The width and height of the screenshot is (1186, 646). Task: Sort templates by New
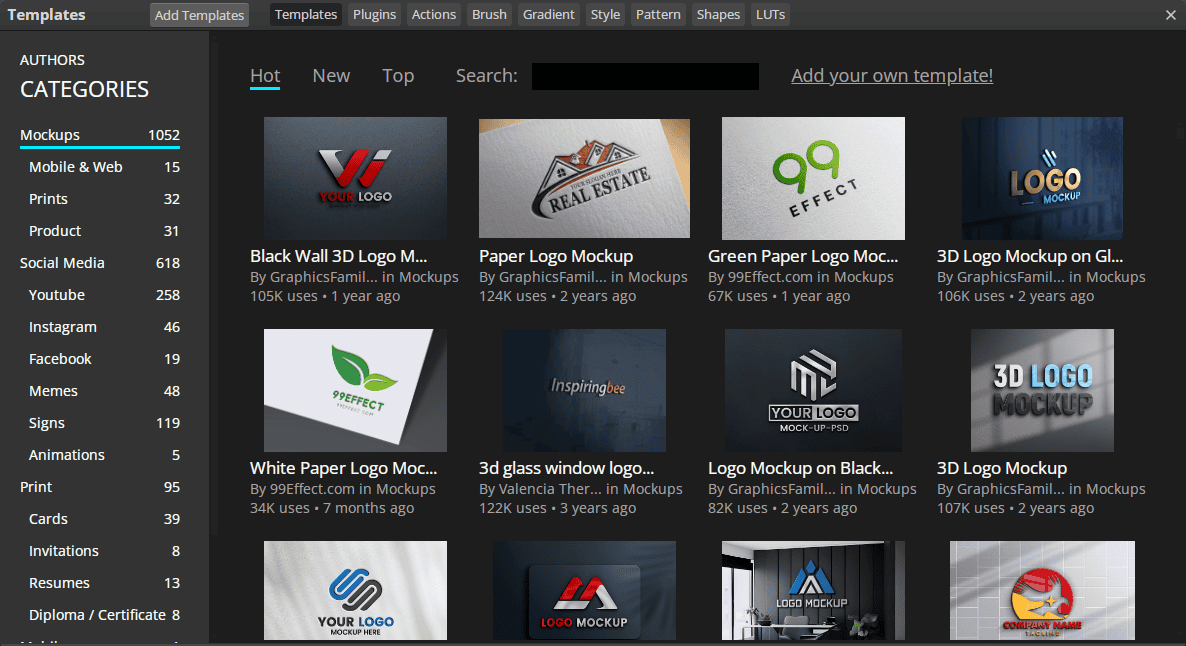click(x=331, y=76)
